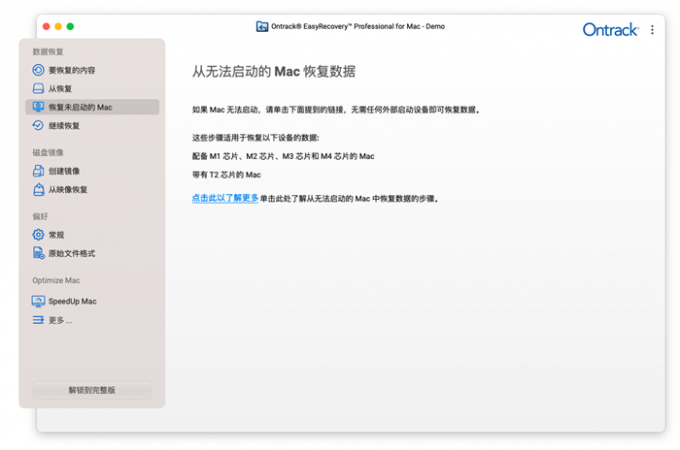The height and width of the screenshot is (450, 680).
Task: Click the Optimize Mac section header
Action: (56, 280)
